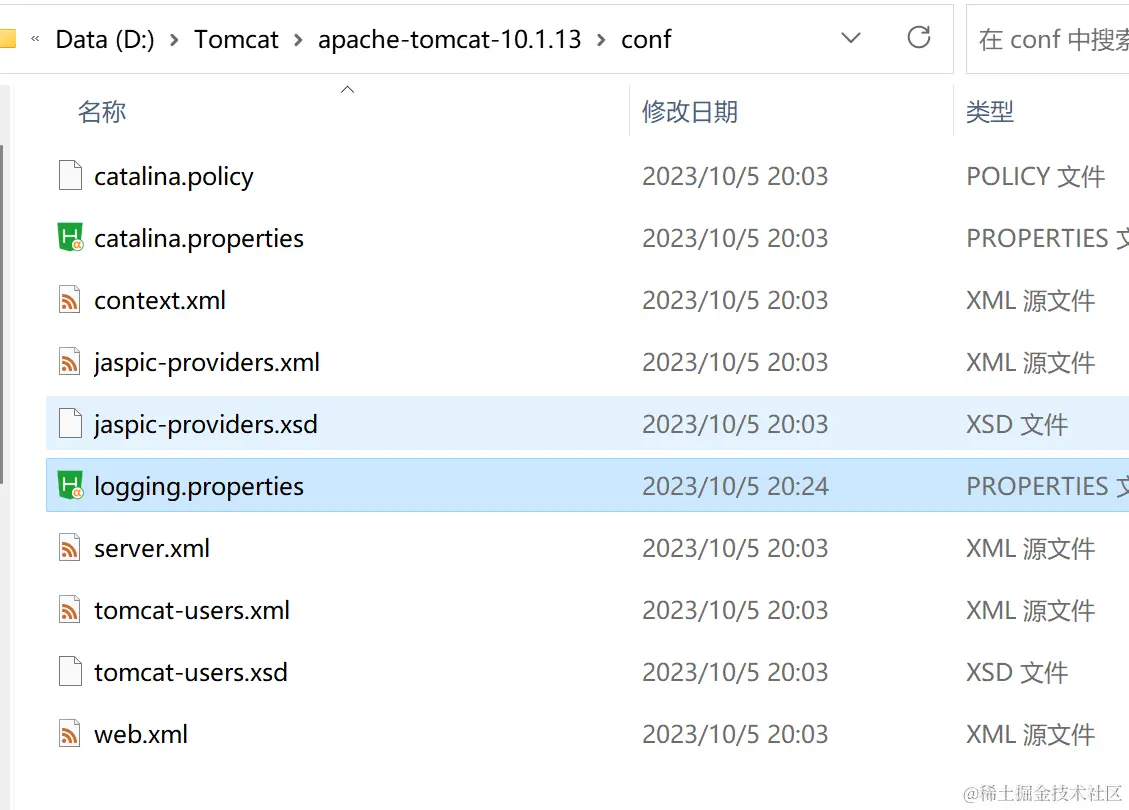Viewport: 1129px width, 810px height.
Task: Expand chevron after apache-tomcat-10.1.13 breadcrumb
Action: click(x=601, y=40)
